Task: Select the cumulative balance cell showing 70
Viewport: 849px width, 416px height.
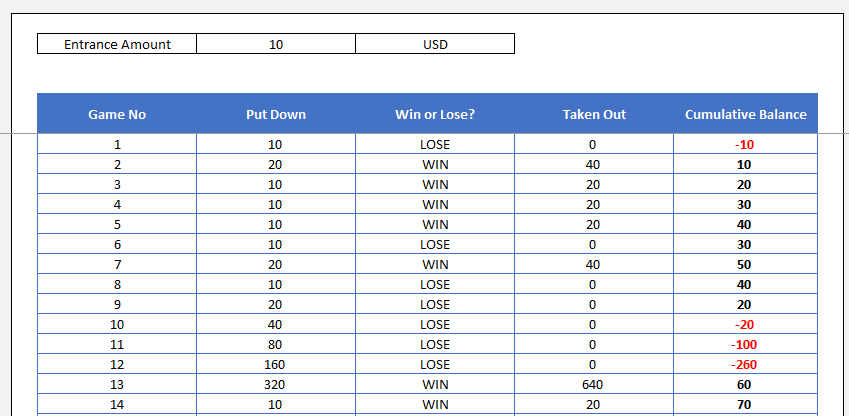Action: [x=745, y=404]
